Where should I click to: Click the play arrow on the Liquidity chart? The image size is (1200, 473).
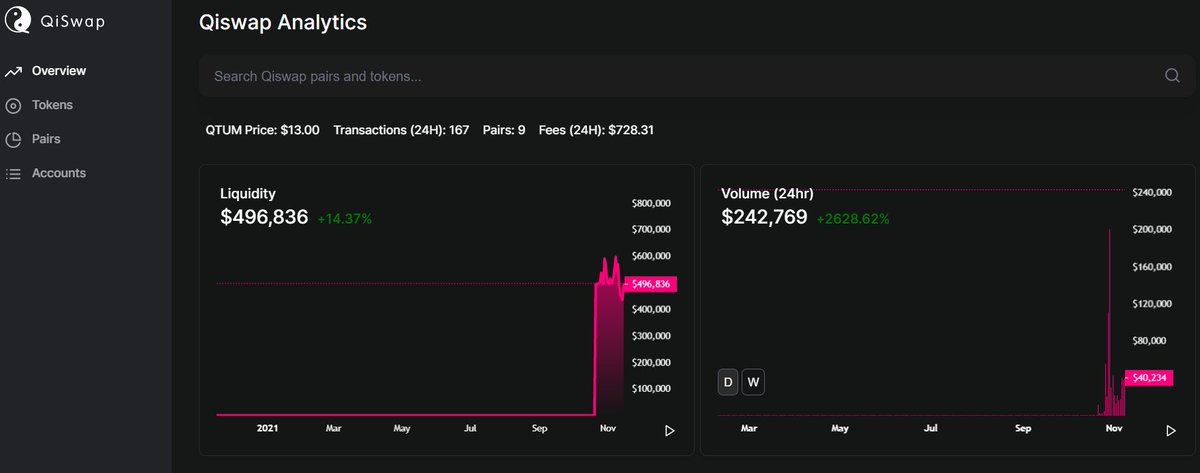pyautogui.click(x=670, y=431)
